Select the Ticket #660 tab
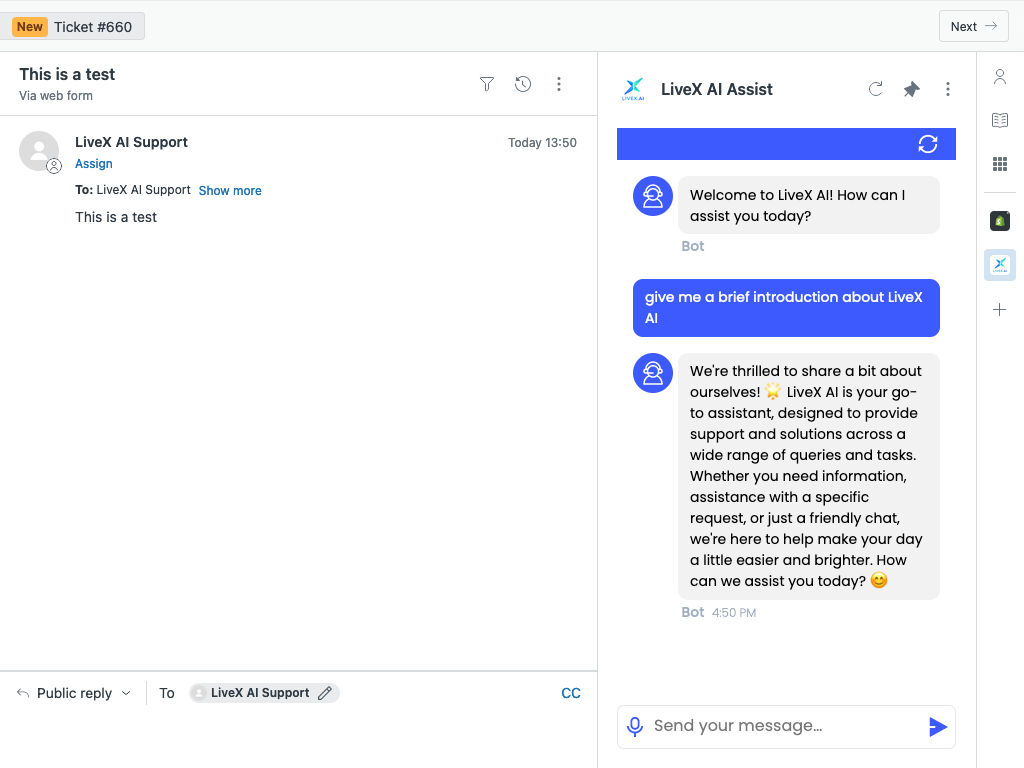 pos(79,27)
